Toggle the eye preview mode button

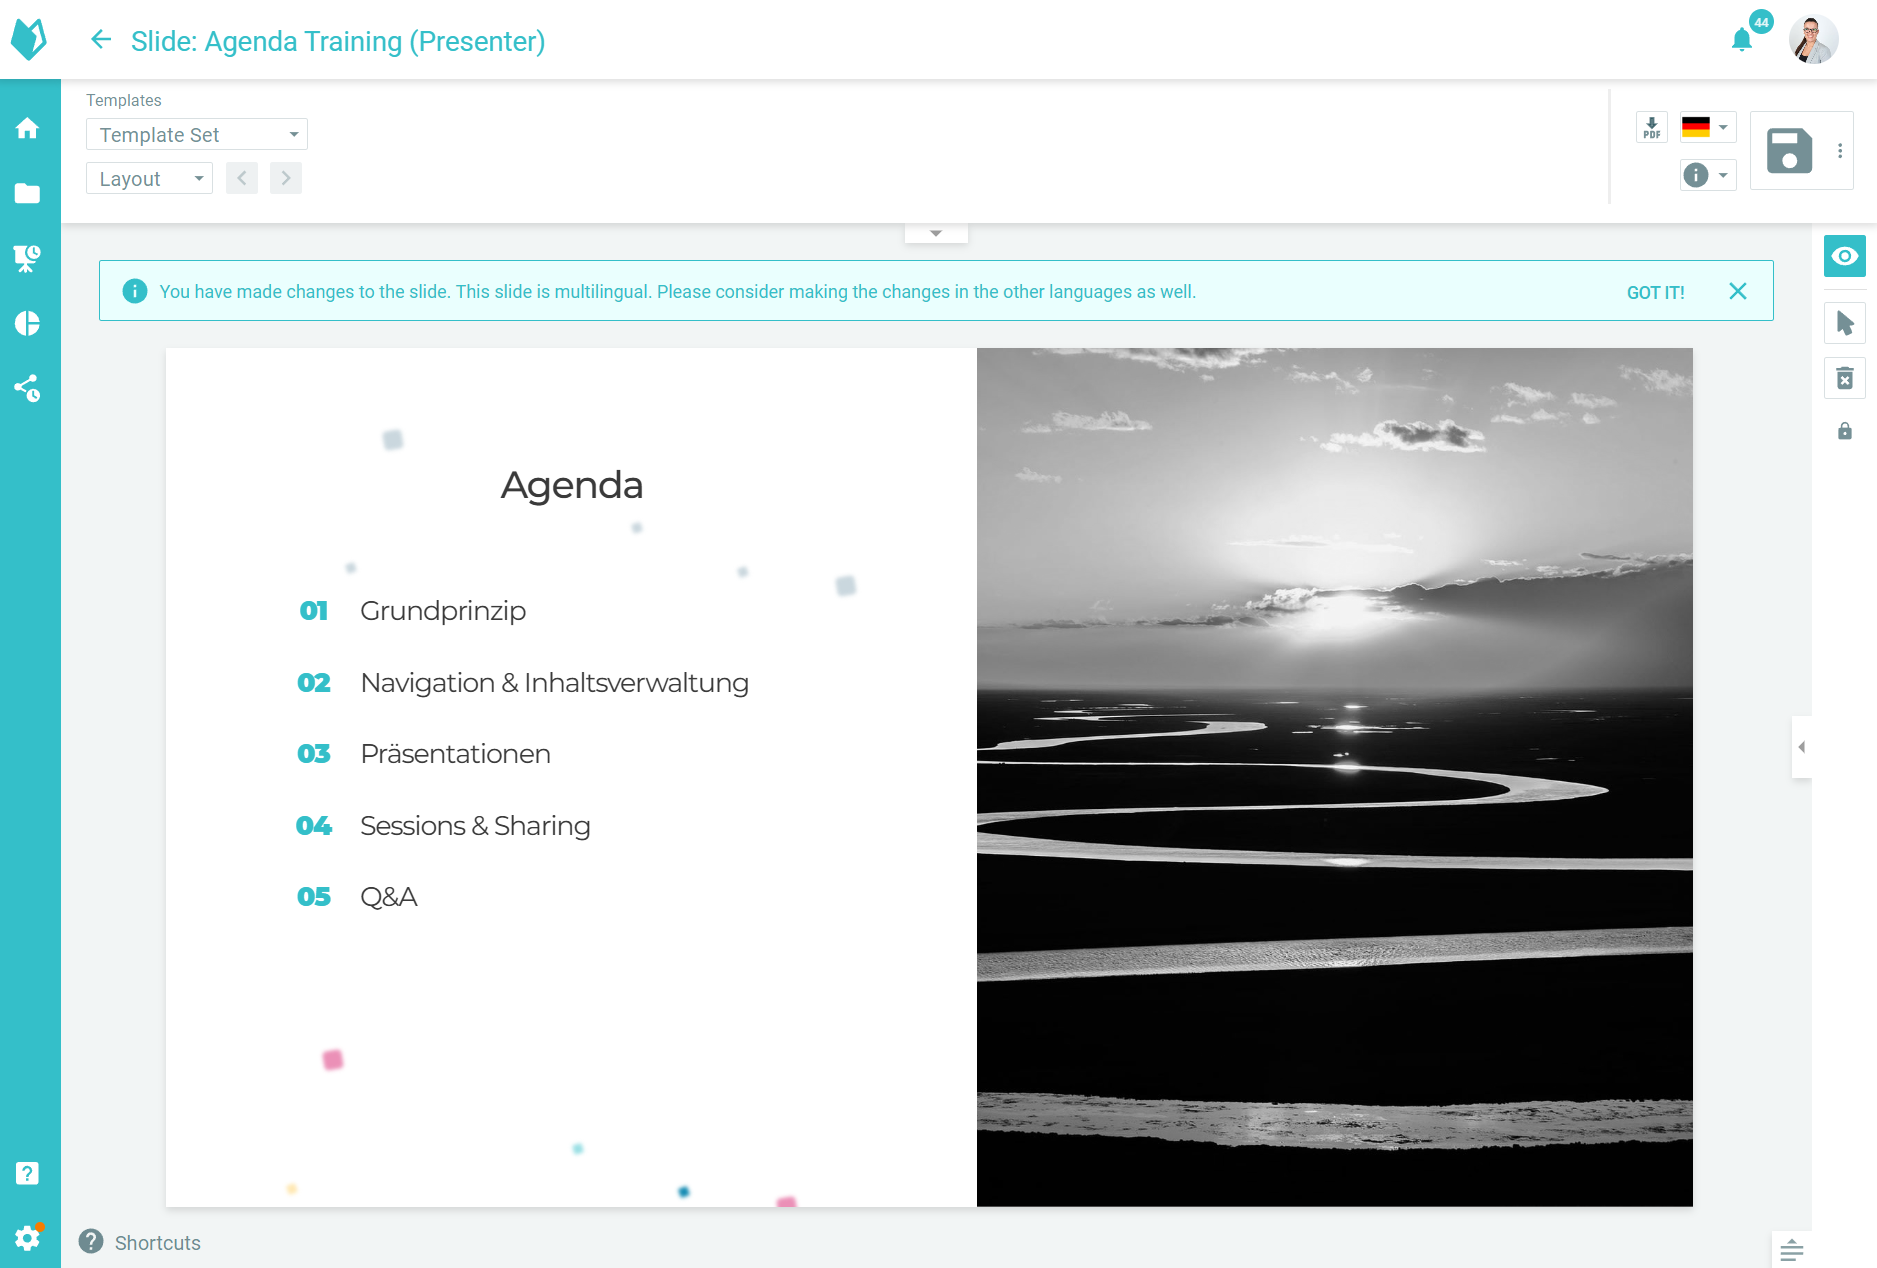[x=1845, y=256]
